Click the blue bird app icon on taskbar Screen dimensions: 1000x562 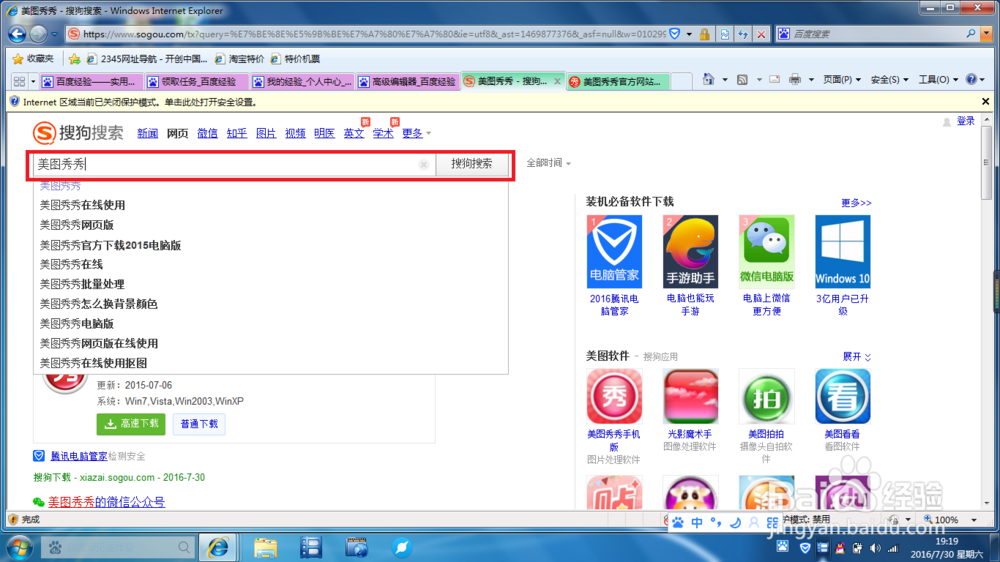click(x=401, y=547)
